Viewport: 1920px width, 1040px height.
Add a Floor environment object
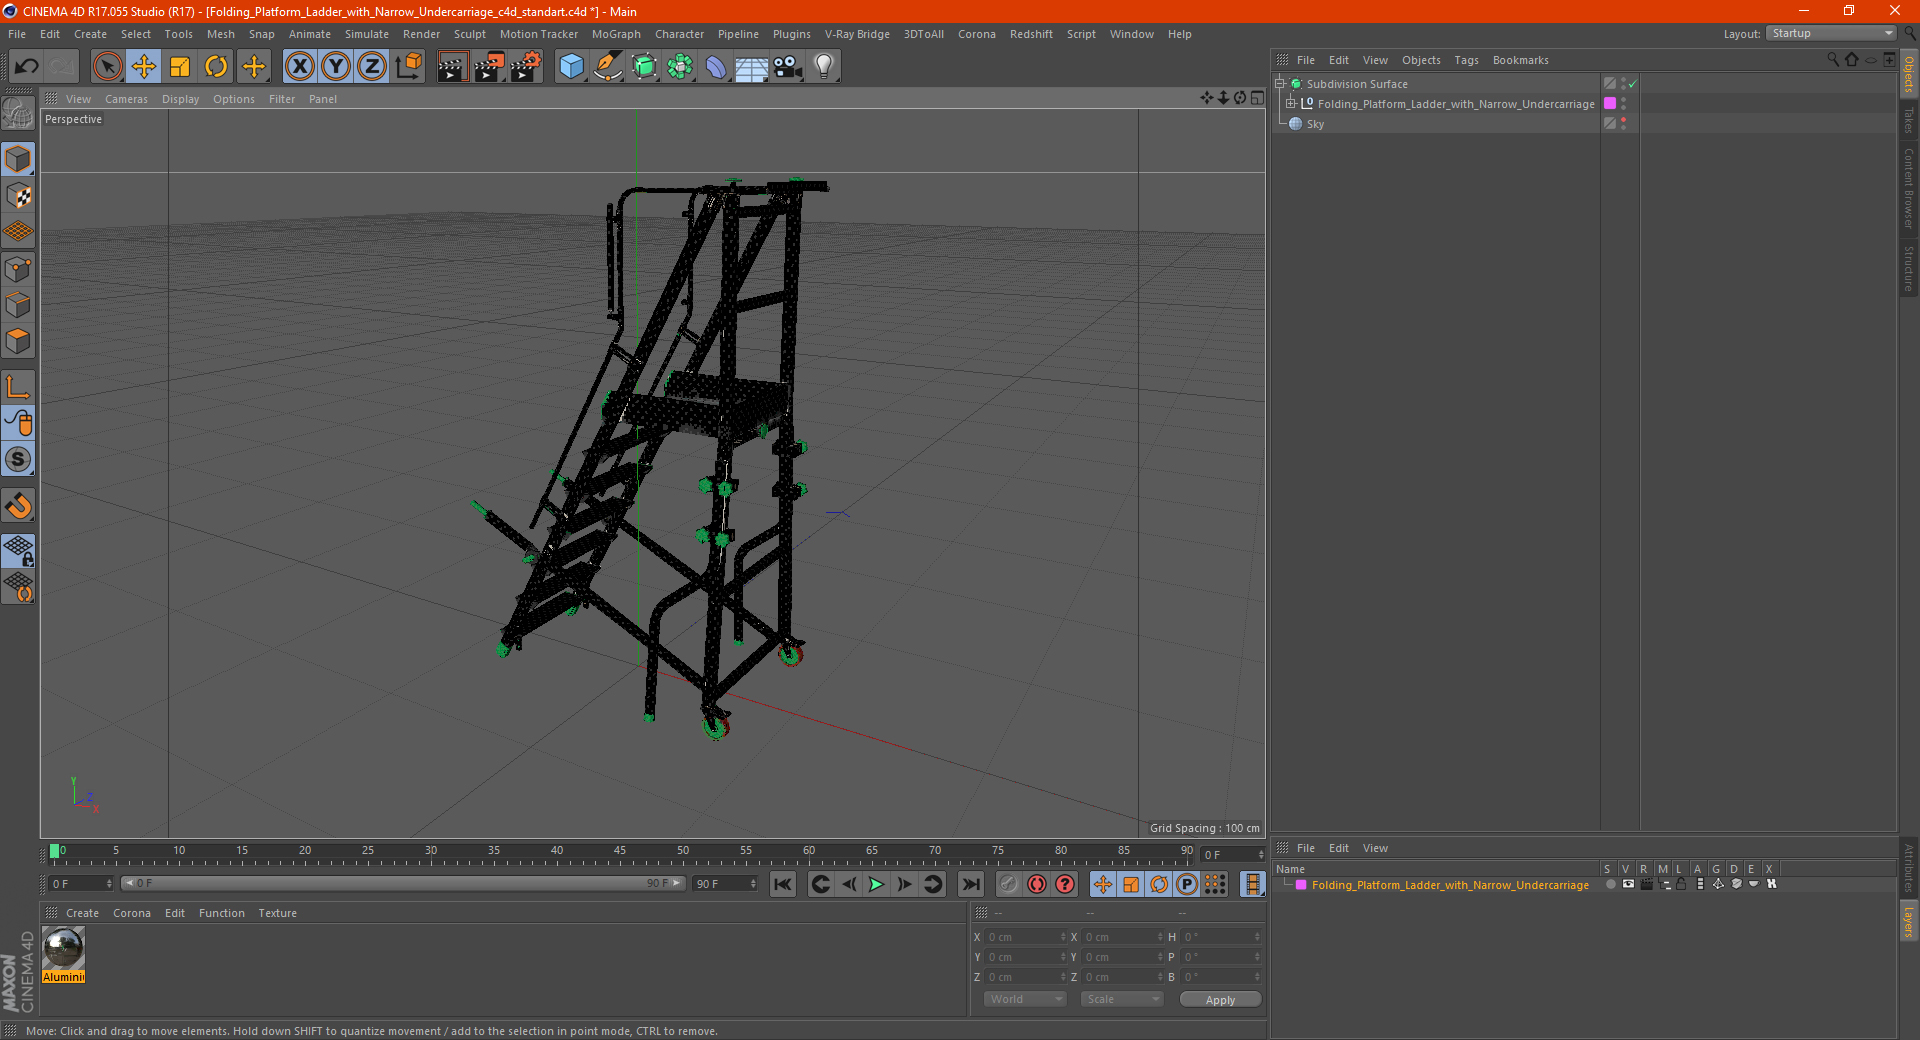(x=751, y=67)
